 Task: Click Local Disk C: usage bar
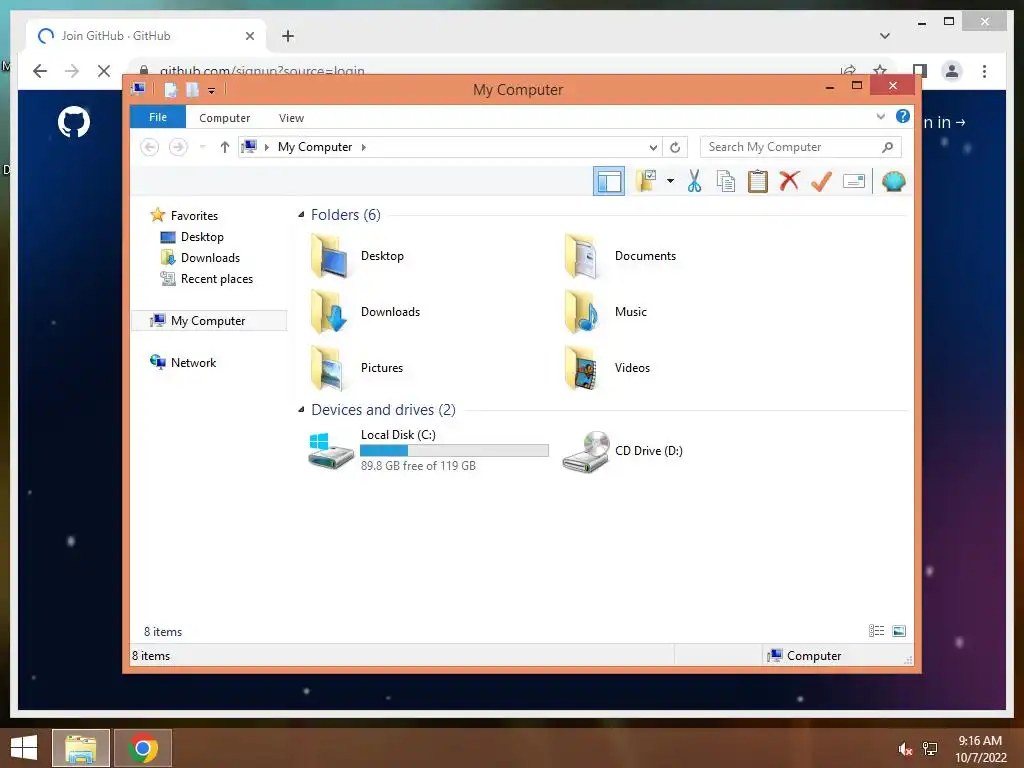454,451
